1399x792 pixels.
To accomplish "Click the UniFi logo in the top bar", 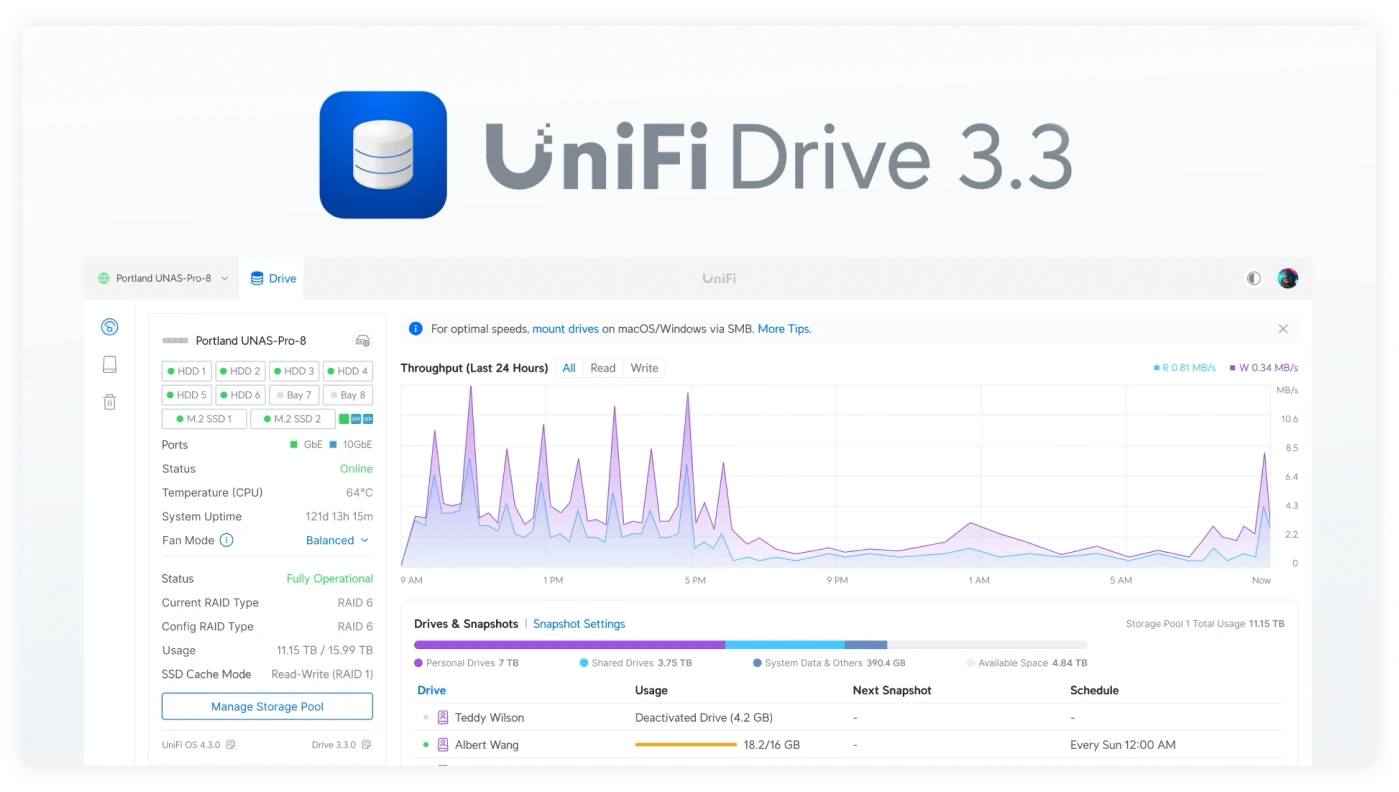I will [719, 279].
